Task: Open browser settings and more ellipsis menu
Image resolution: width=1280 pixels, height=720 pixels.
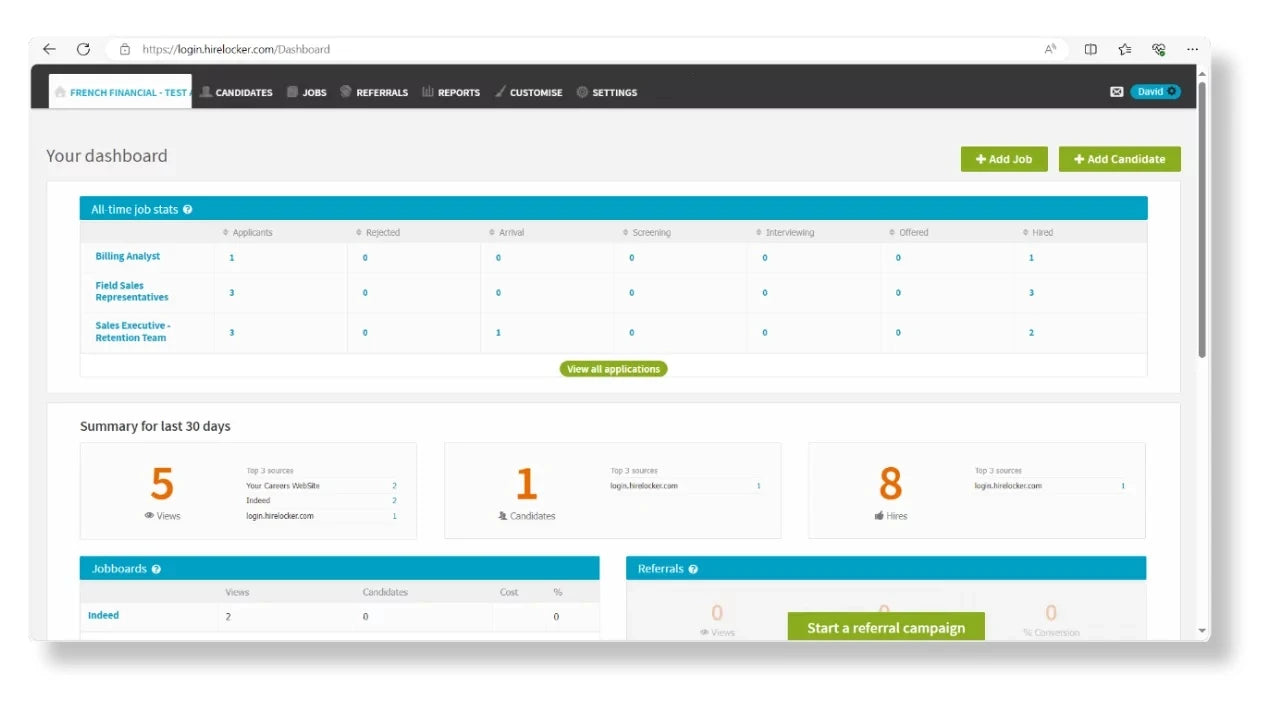Action: click(x=1192, y=49)
